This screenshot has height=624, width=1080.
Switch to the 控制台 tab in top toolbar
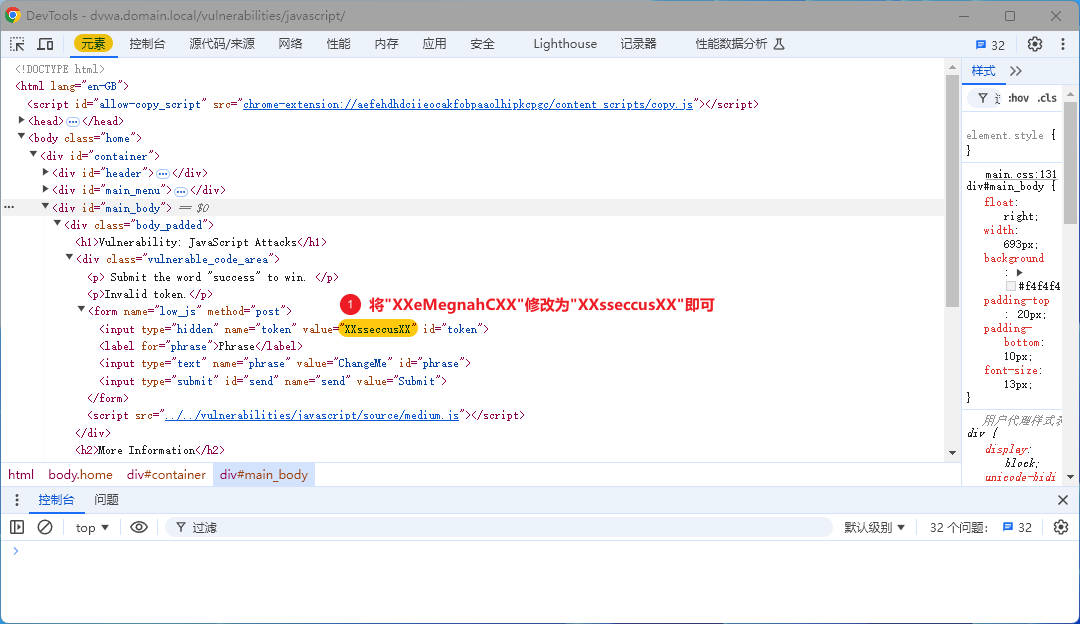[x=147, y=44]
